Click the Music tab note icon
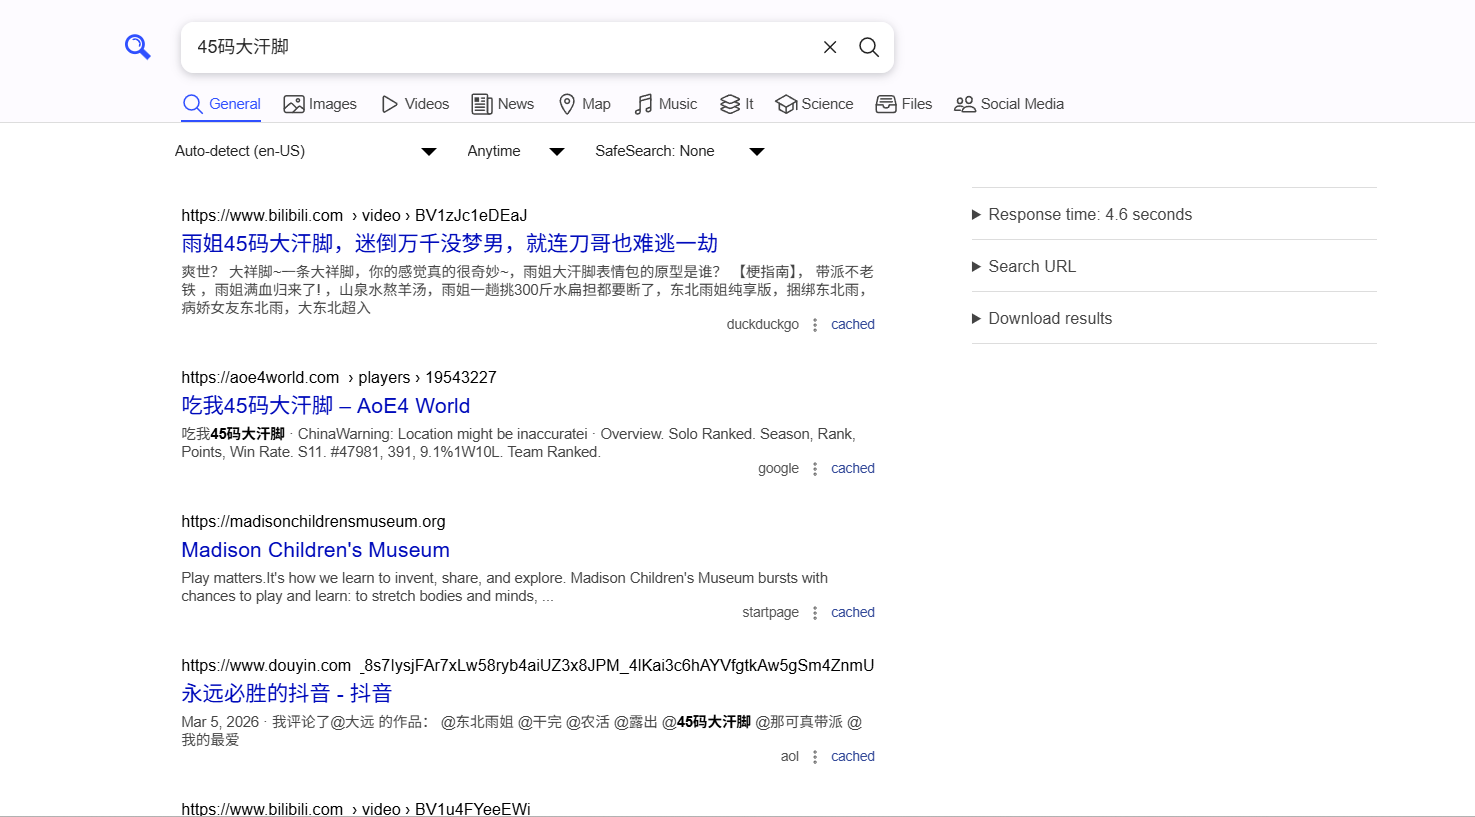This screenshot has width=1475, height=817. click(x=644, y=104)
